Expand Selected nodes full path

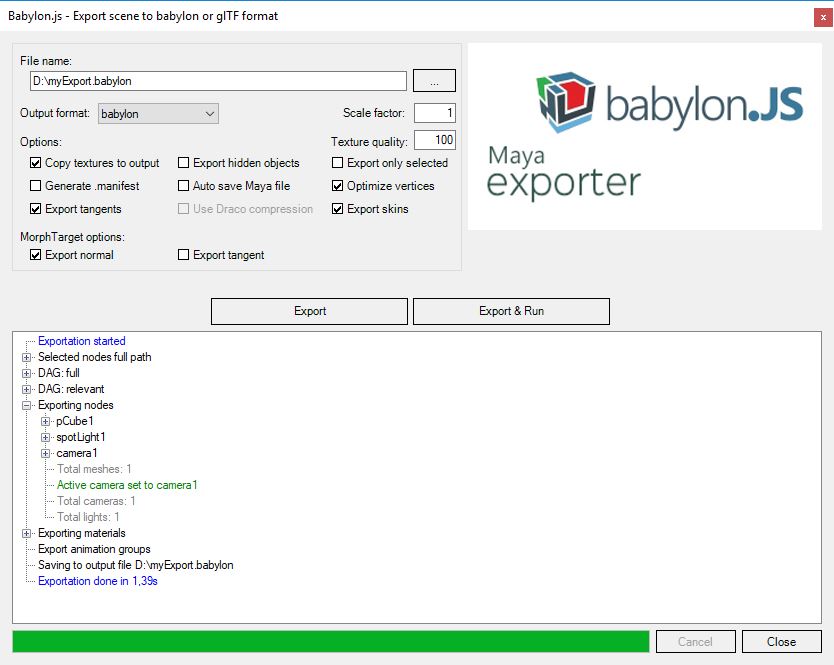(26, 358)
